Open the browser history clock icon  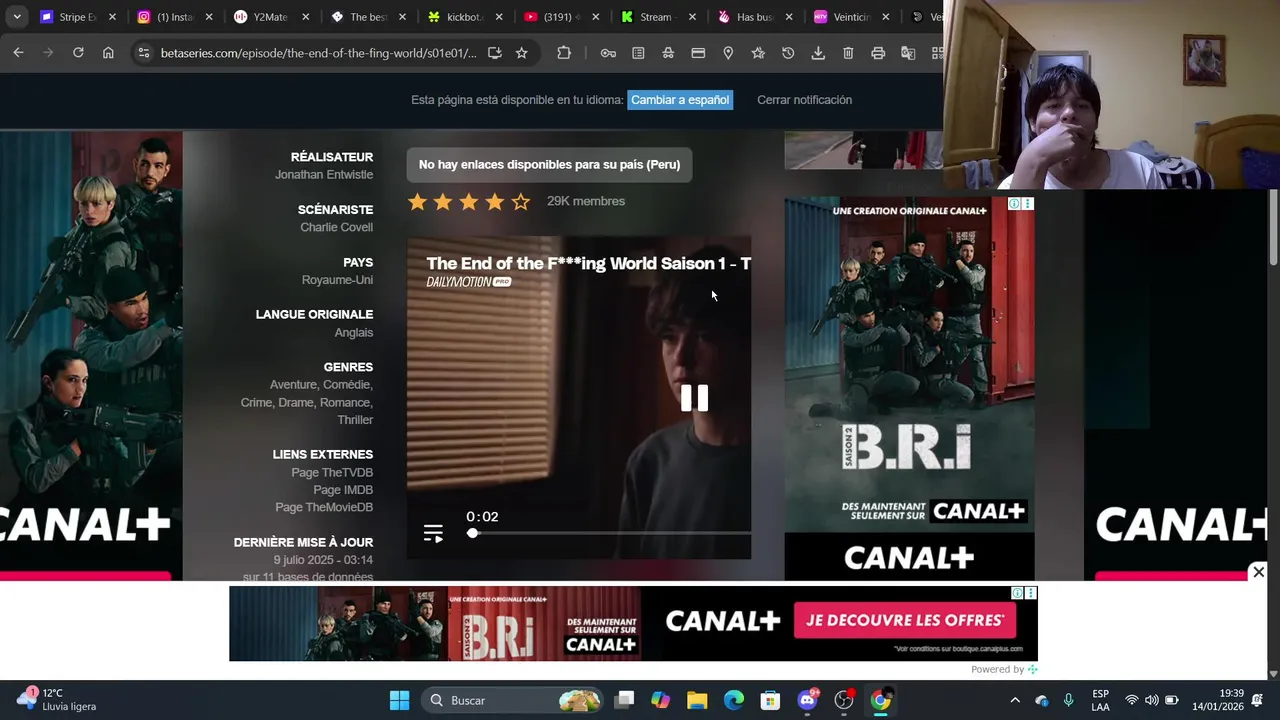788,53
